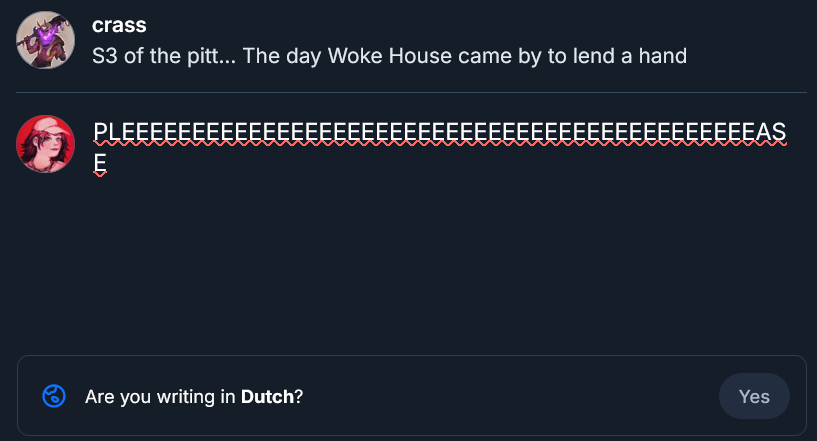
Task: Click the crass username
Action: coord(119,25)
